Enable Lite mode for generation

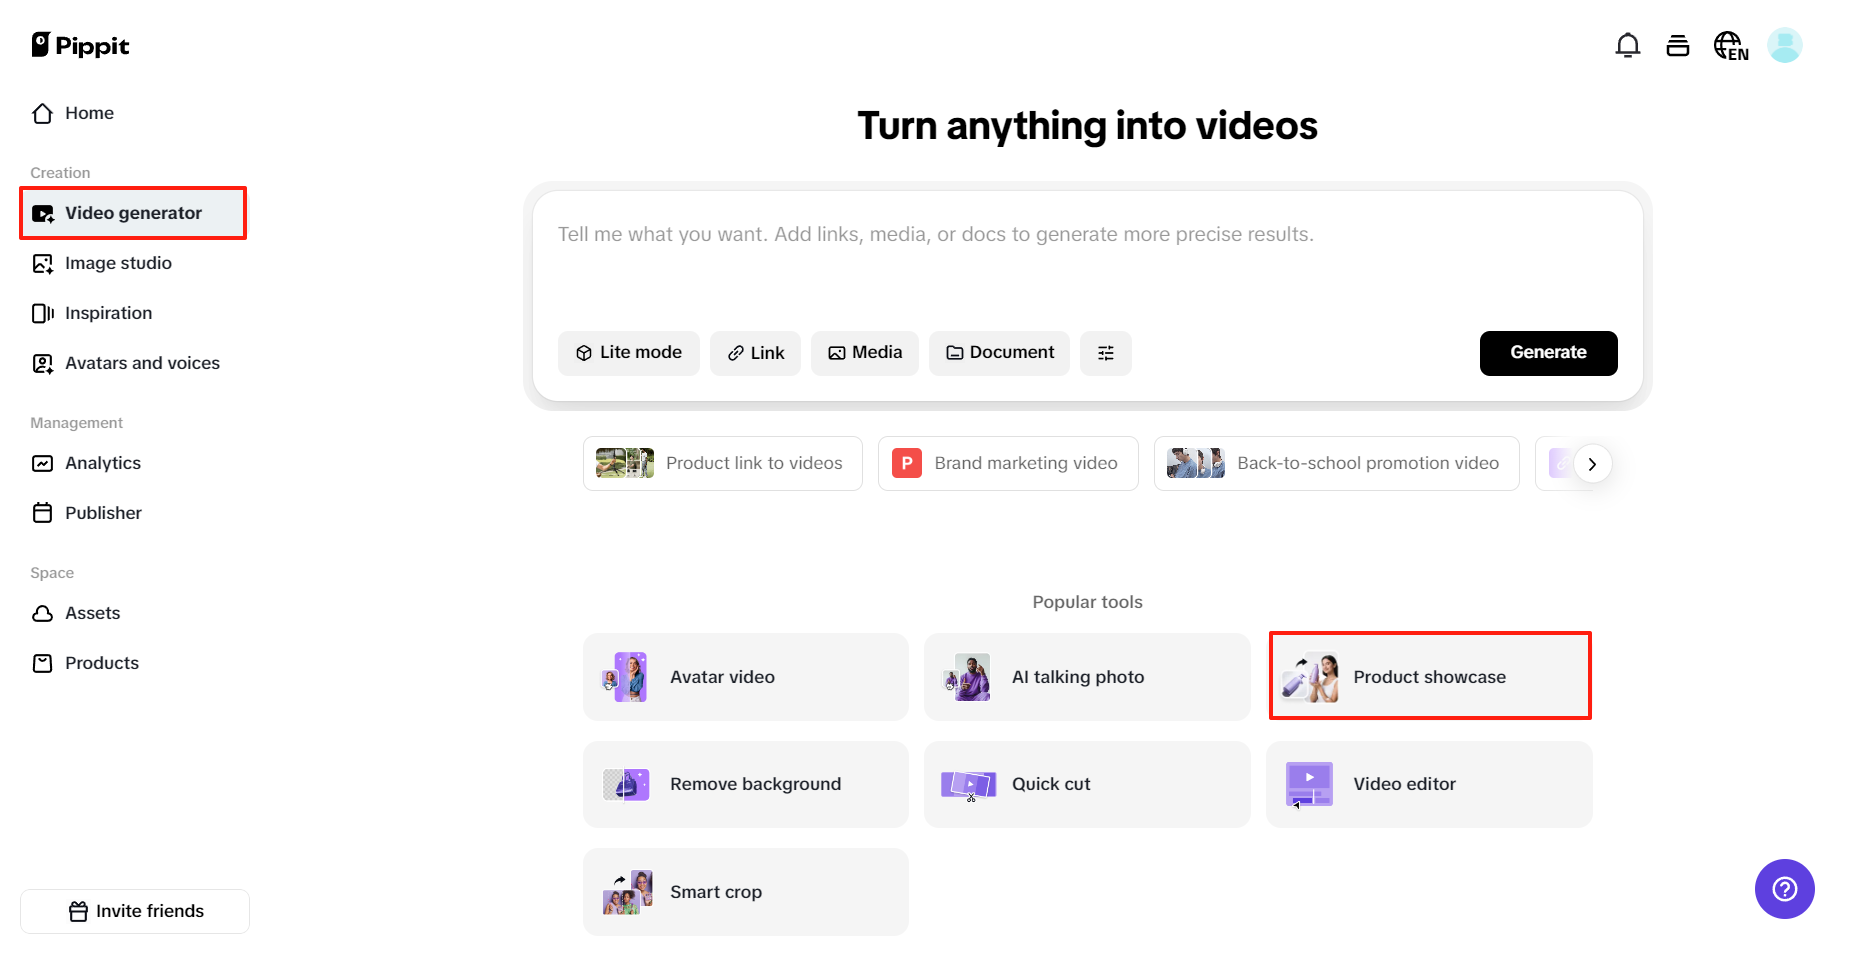pos(628,353)
